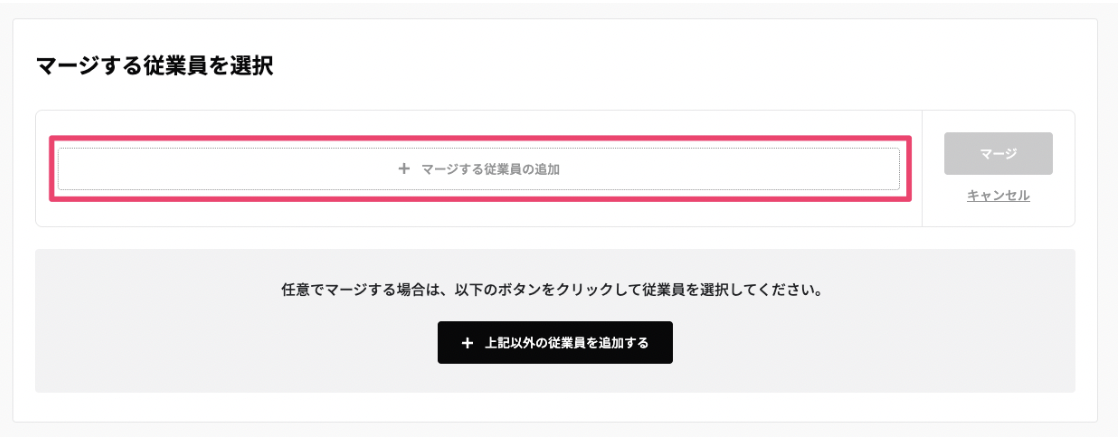Open the マージする従業員の追加 dashed box
1118x440 pixels.
(x=478, y=169)
